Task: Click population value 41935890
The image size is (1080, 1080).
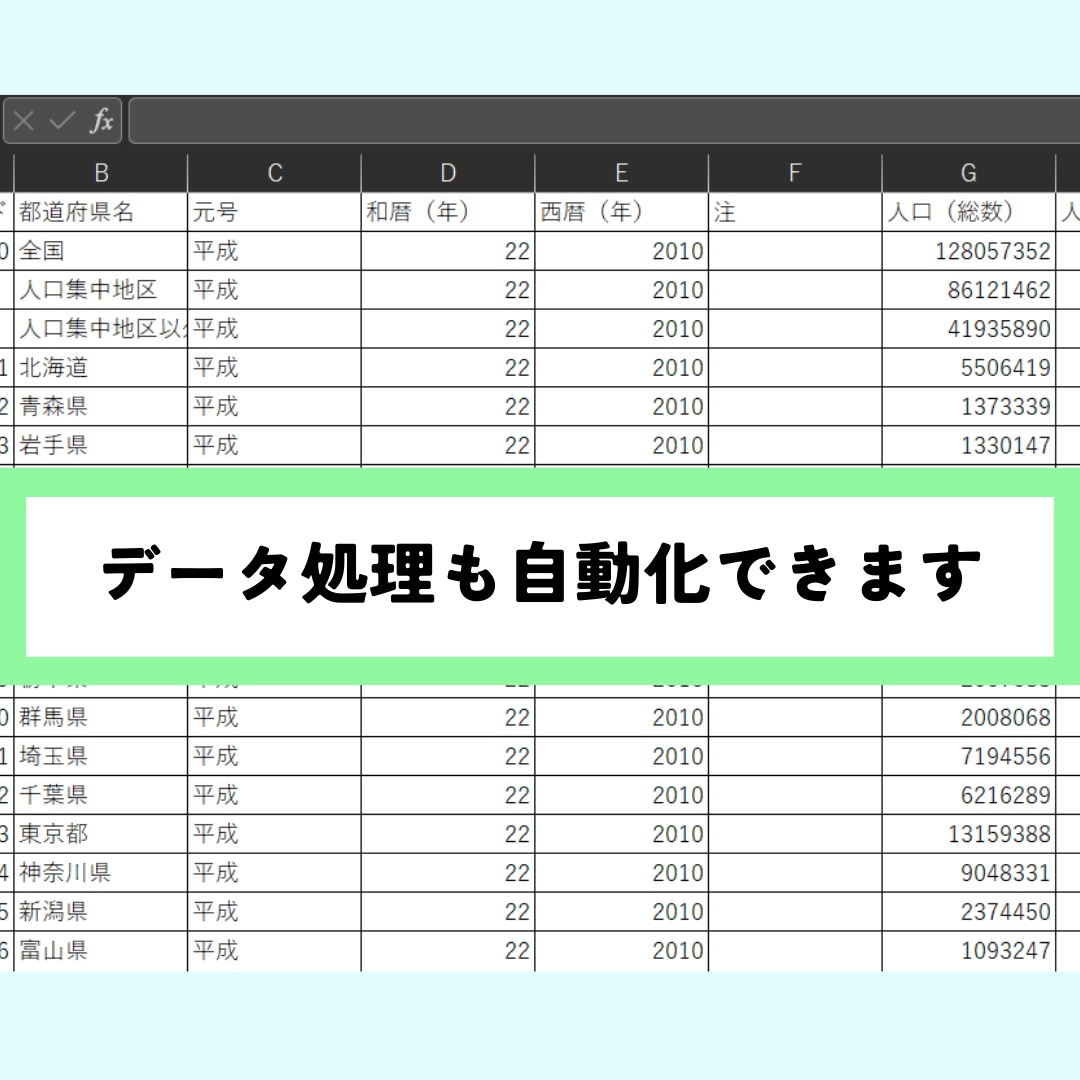Action: click(969, 329)
